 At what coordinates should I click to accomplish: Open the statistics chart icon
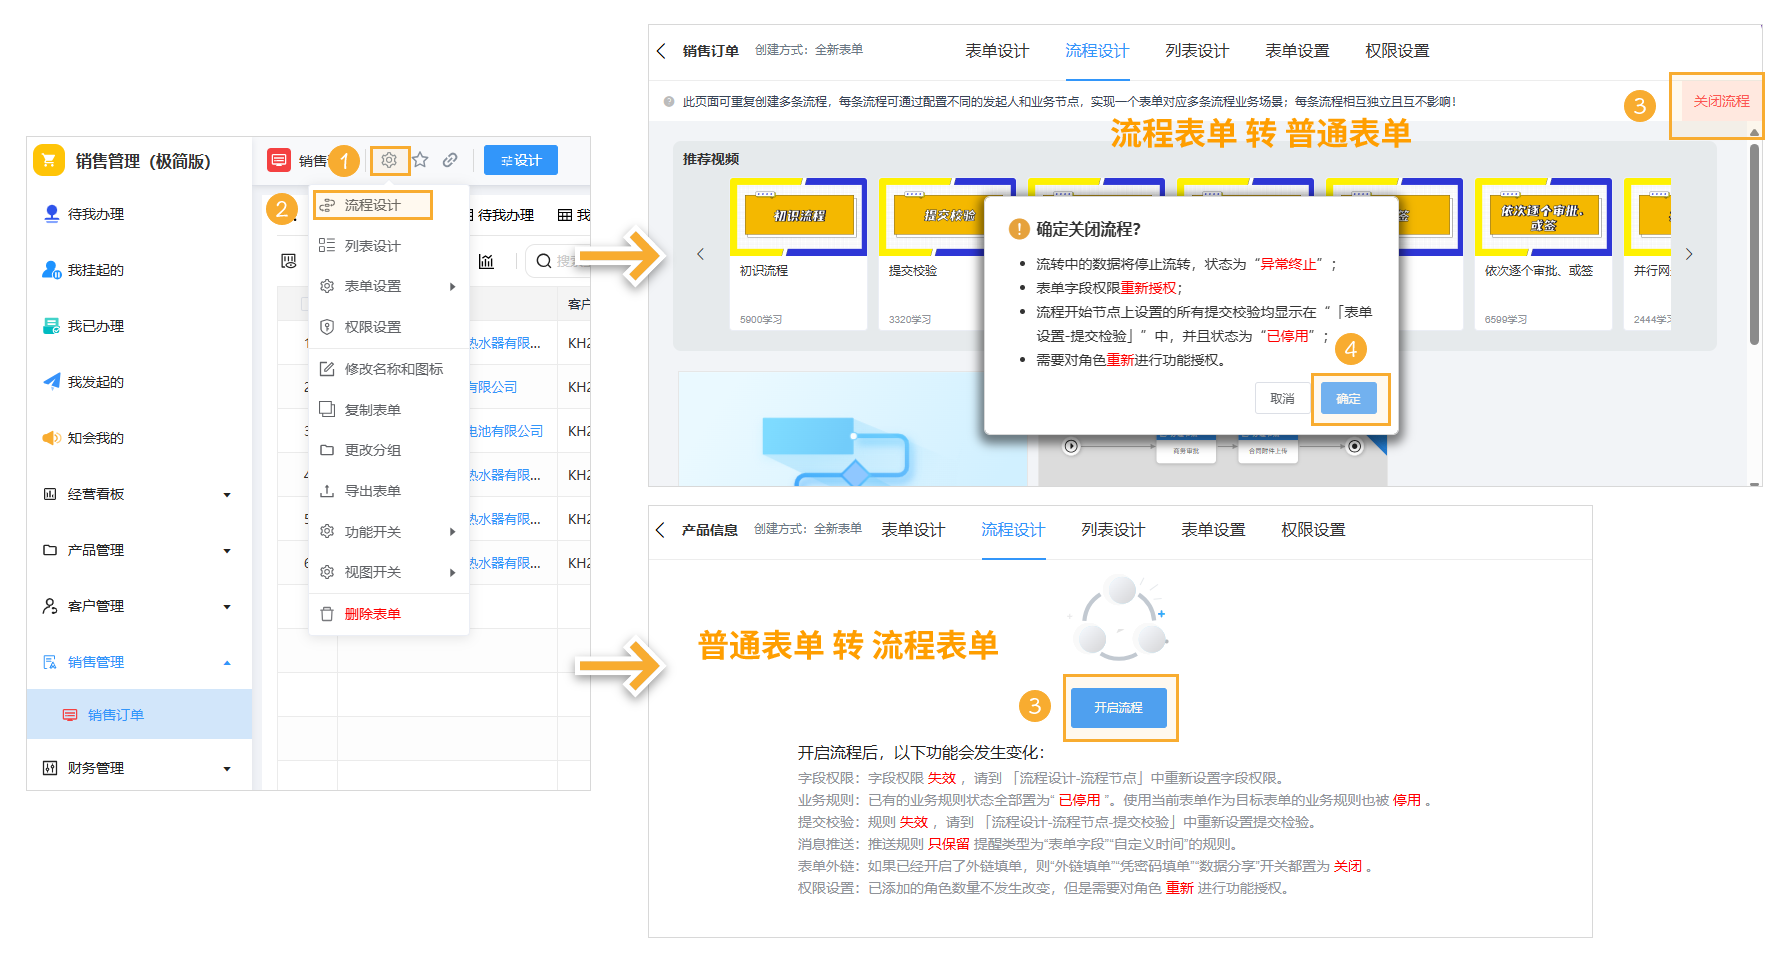click(x=487, y=261)
